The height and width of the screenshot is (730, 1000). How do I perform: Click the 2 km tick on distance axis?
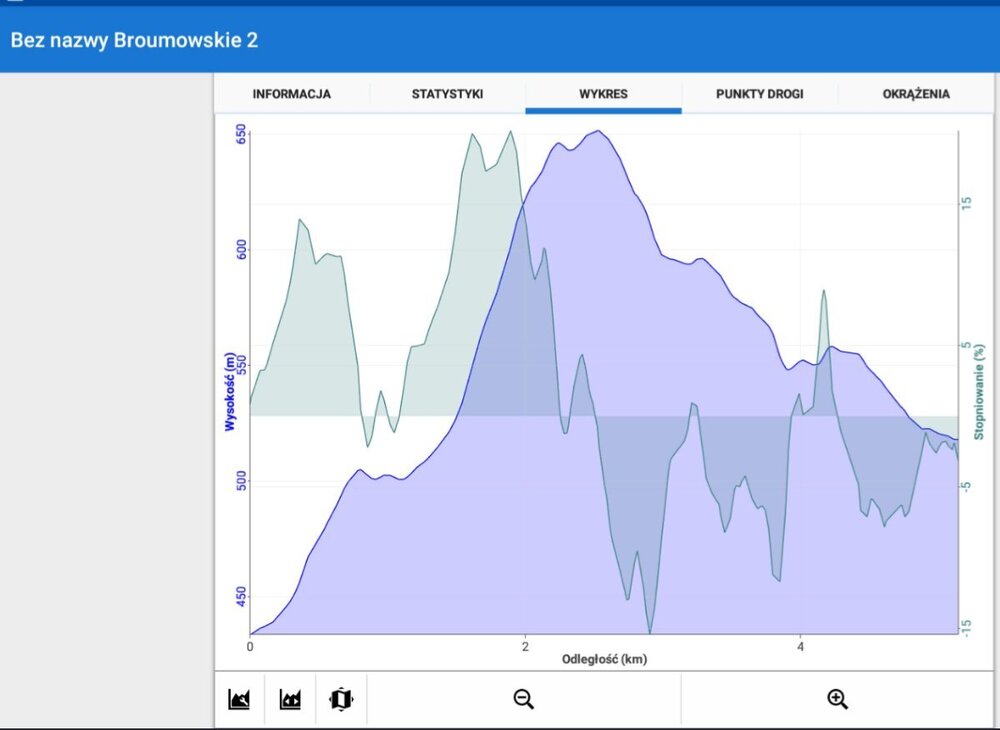tap(525, 646)
